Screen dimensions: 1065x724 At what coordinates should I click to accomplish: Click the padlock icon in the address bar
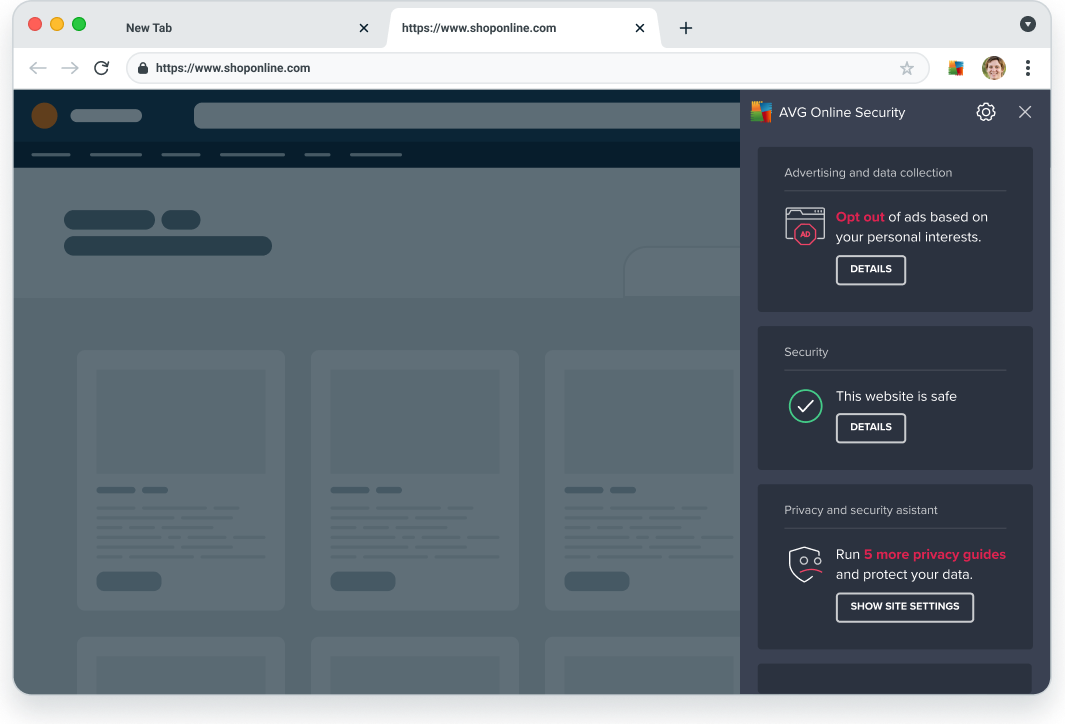[142, 68]
